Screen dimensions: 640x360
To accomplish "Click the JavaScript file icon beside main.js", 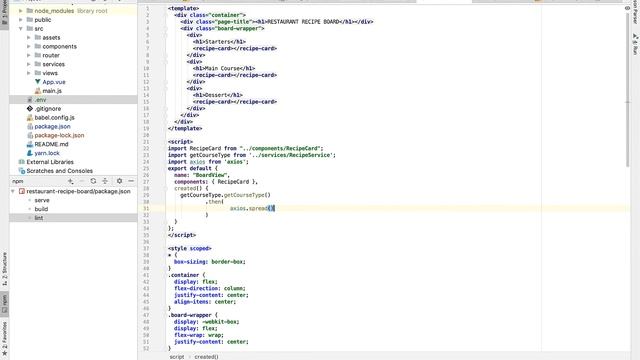I will [x=38, y=91].
